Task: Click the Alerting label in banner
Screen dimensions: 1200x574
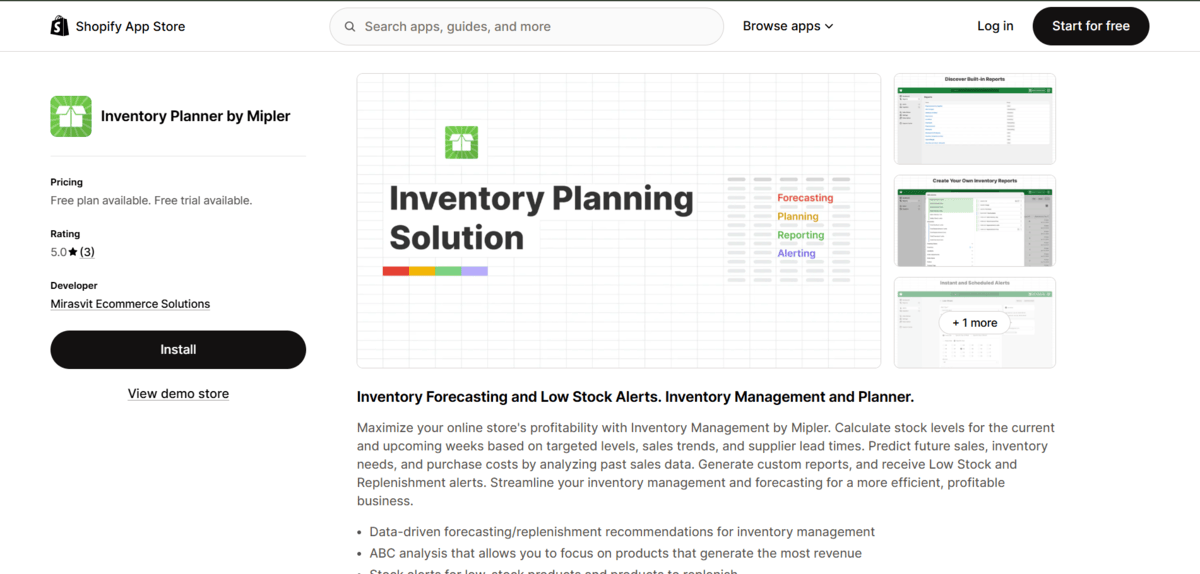Action: pos(797,253)
